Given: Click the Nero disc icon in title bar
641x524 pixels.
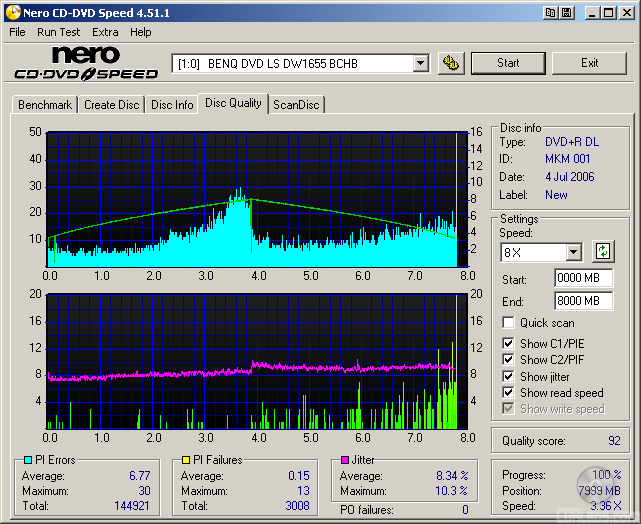Looking at the screenshot, I should (11, 12).
